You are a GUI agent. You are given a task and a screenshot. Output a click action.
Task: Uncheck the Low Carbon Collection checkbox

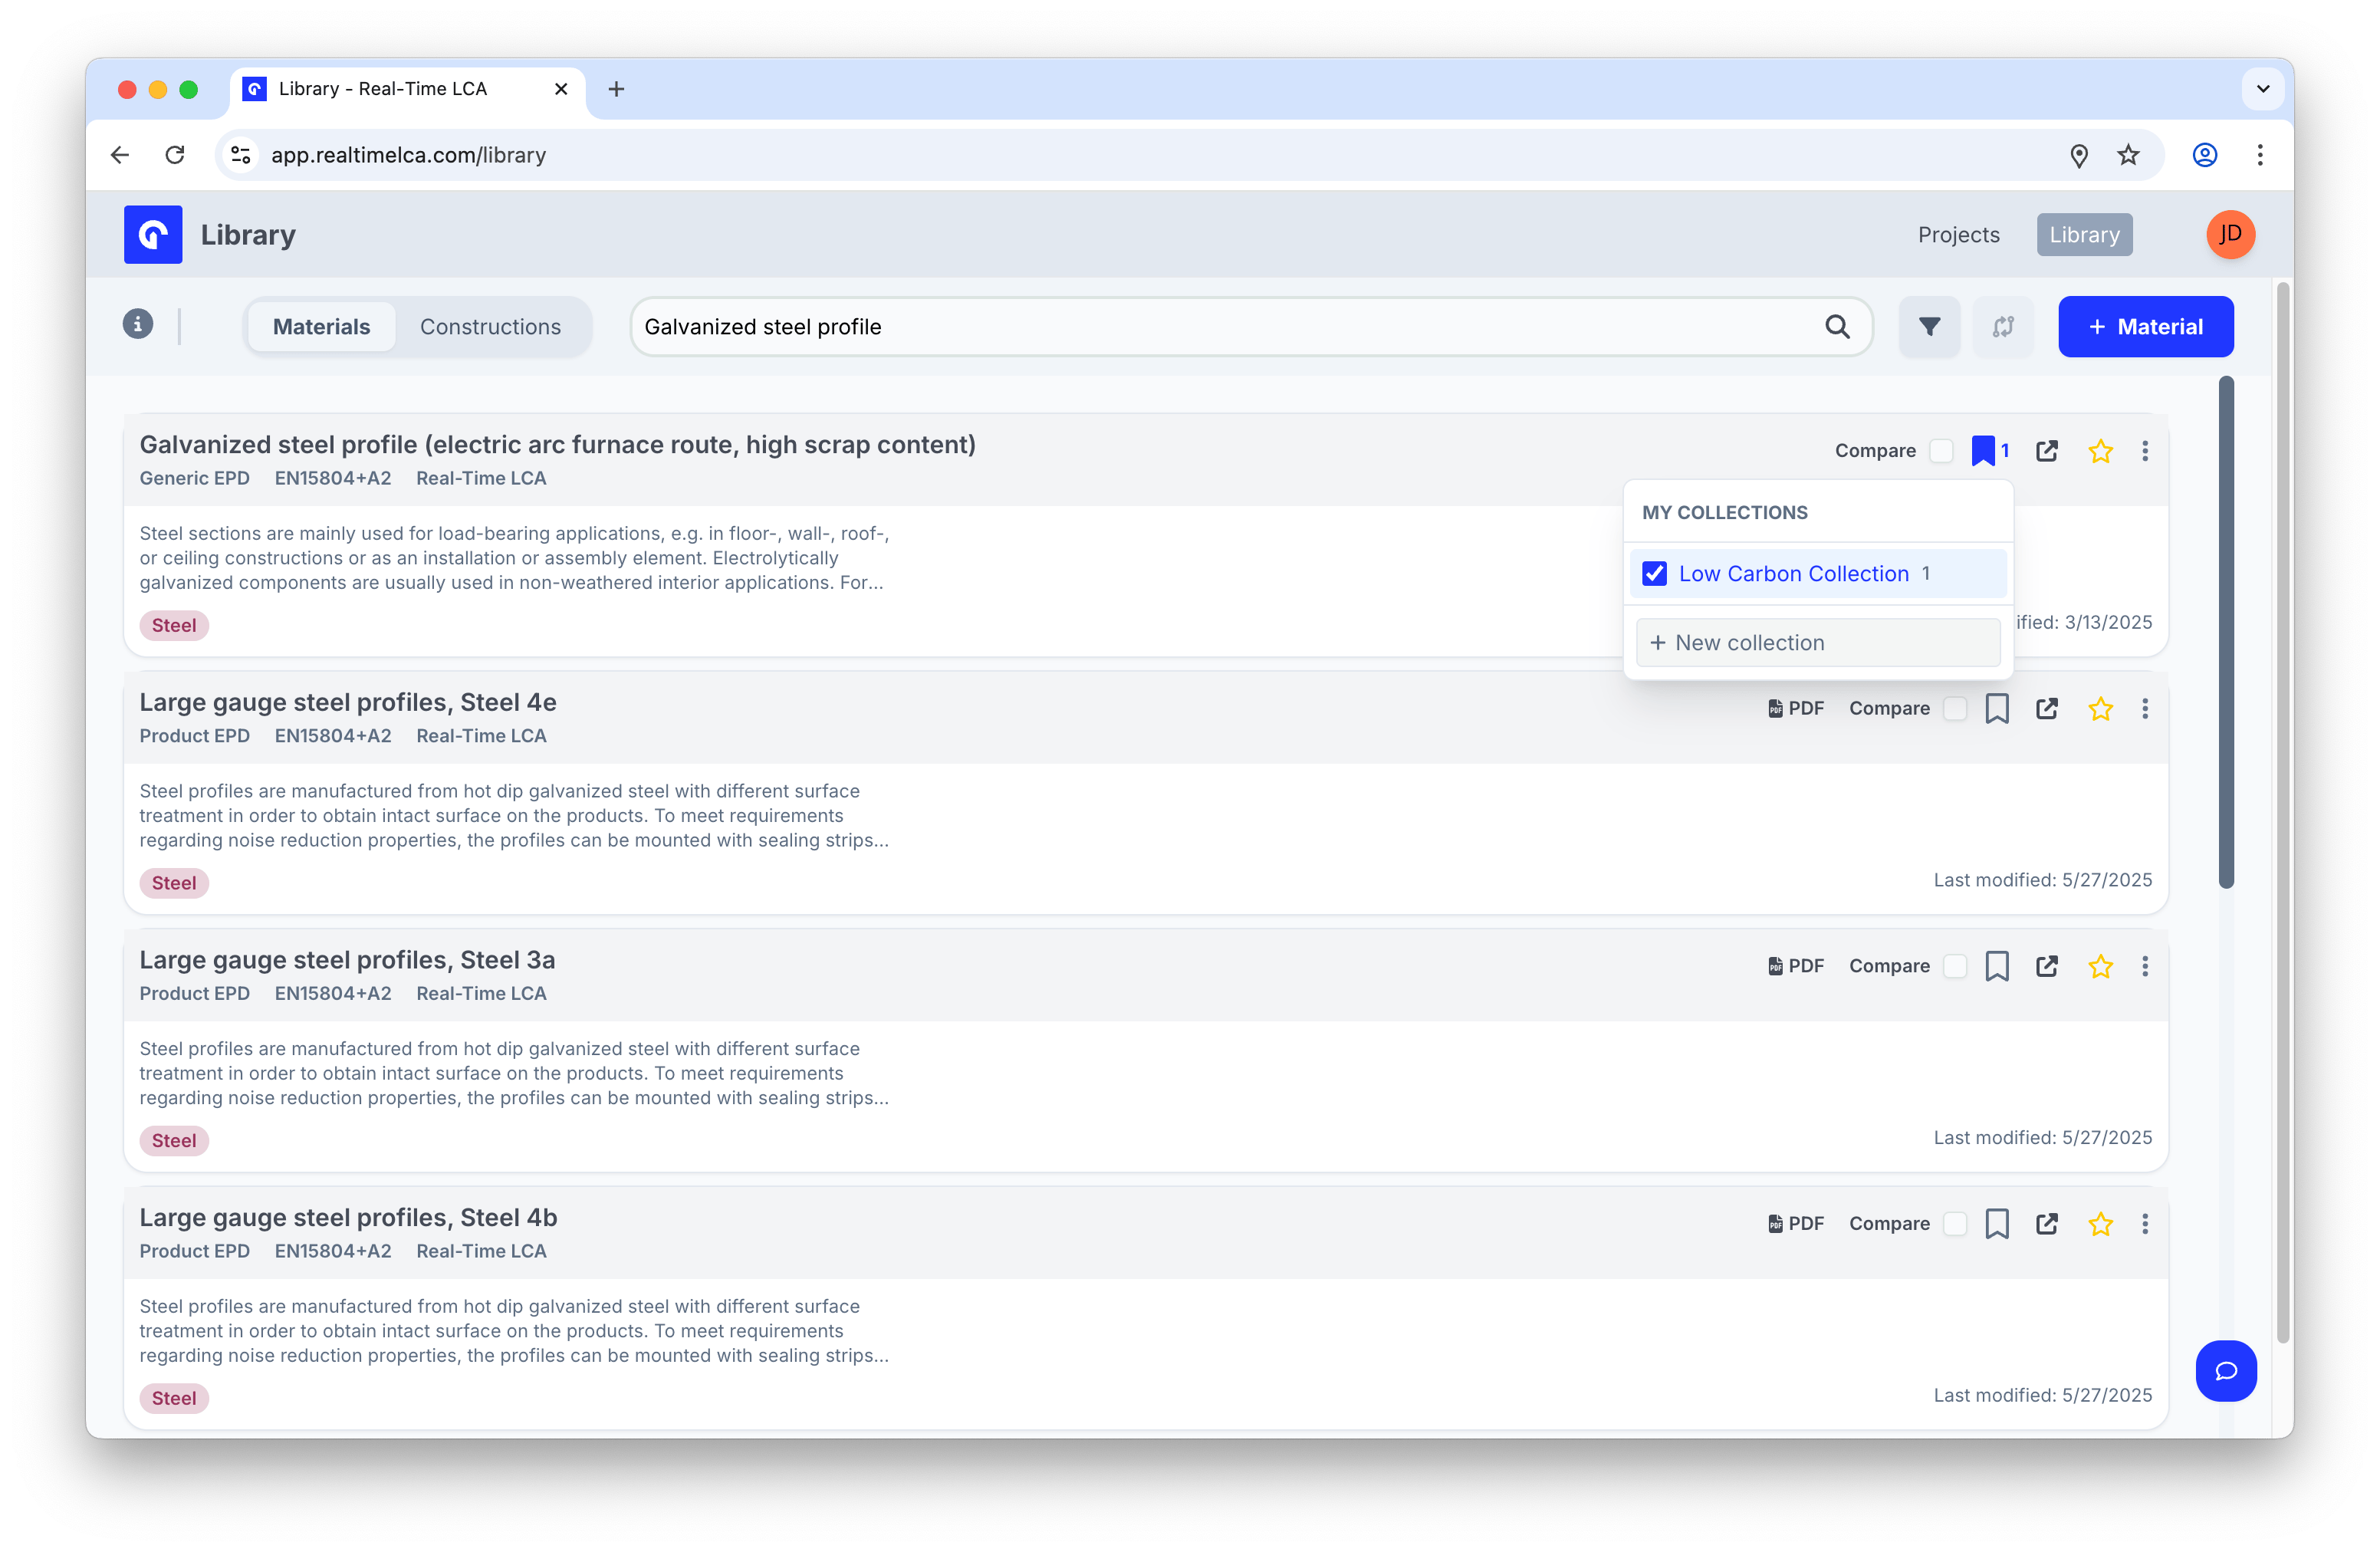[x=1655, y=573]
